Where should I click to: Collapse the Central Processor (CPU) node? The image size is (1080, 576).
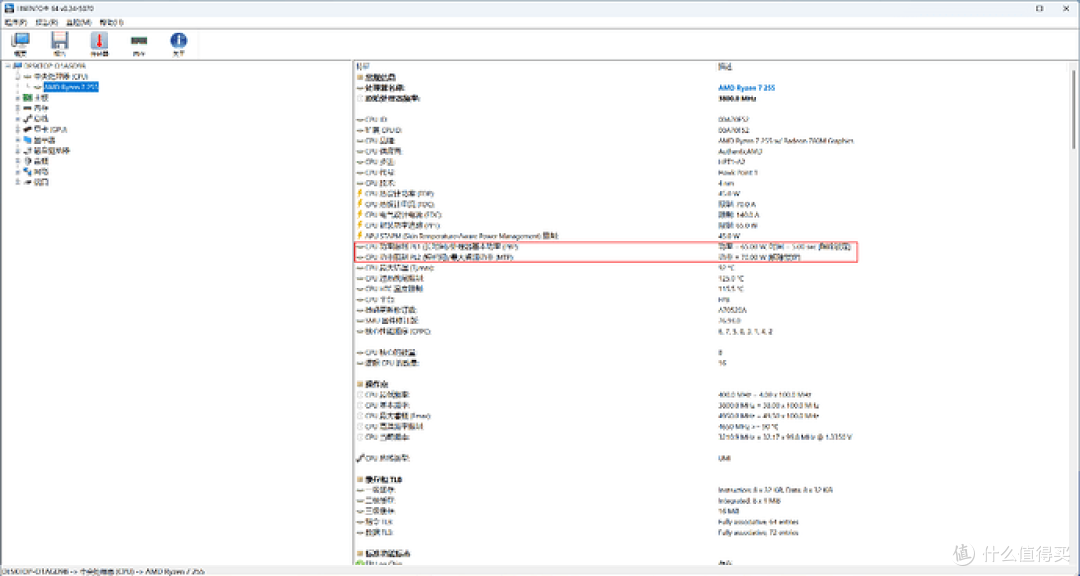[x=18, y=76]
